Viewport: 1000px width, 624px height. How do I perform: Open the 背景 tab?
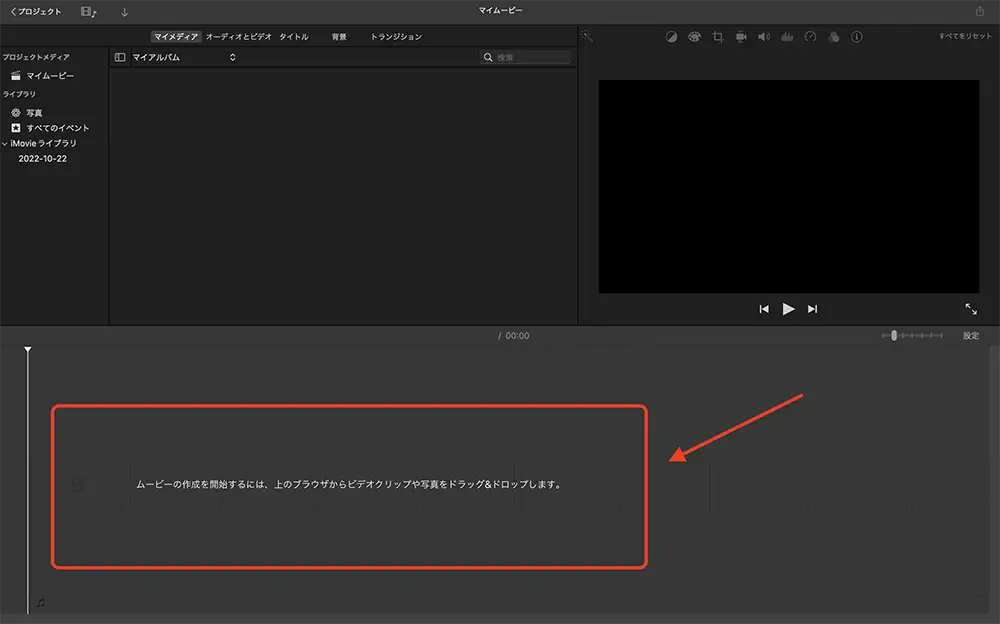point(339,37)
